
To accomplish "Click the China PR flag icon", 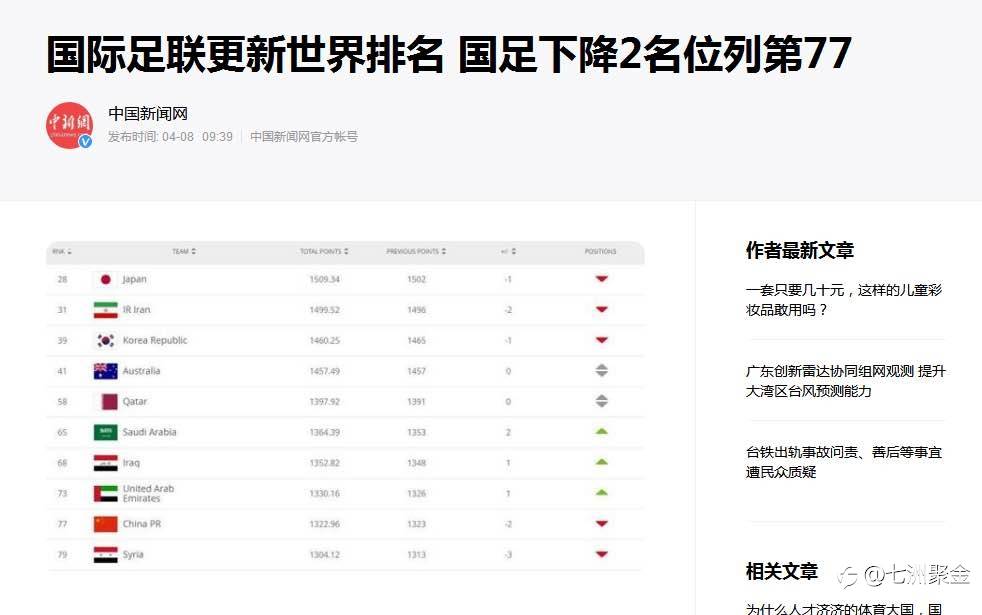I will pos(105,524).
